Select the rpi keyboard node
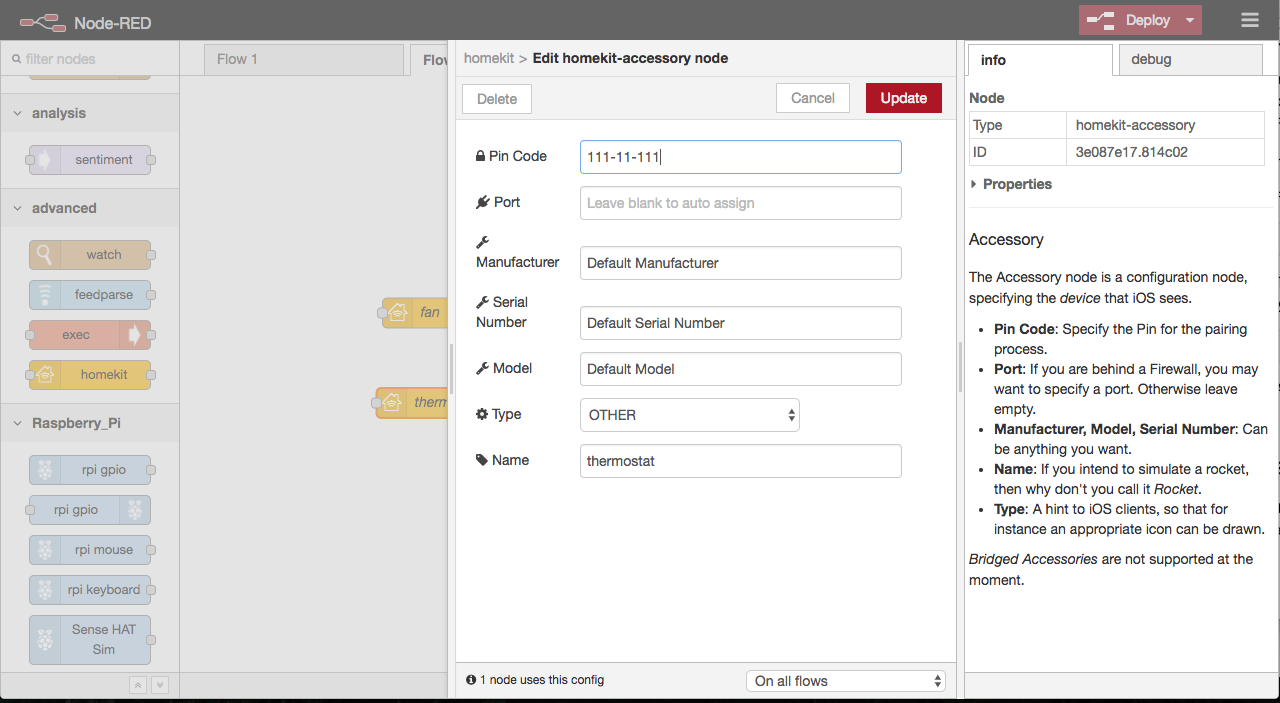Viewport: 1280px width, 703px height. tap(90, 590)
